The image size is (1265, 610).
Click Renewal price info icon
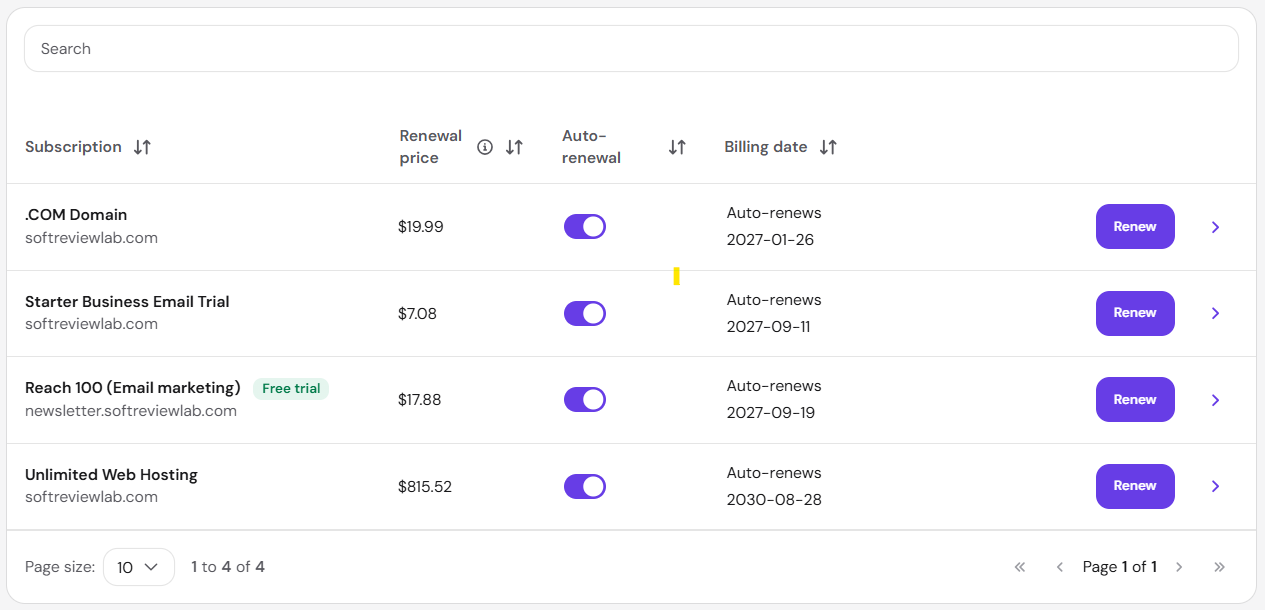(485, 147)
